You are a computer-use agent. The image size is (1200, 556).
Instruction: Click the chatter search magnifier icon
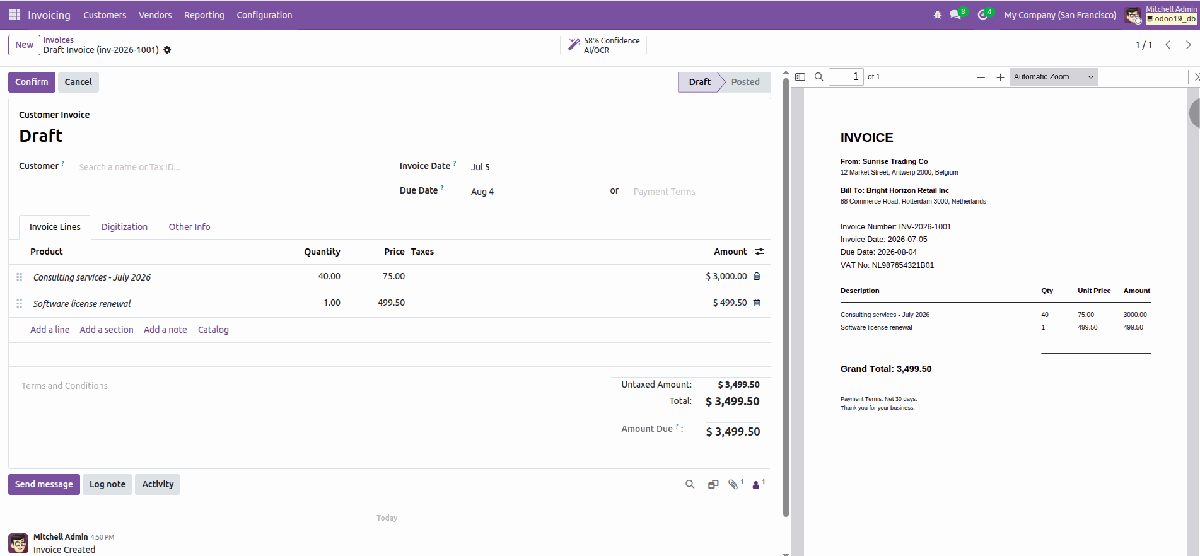689,484
